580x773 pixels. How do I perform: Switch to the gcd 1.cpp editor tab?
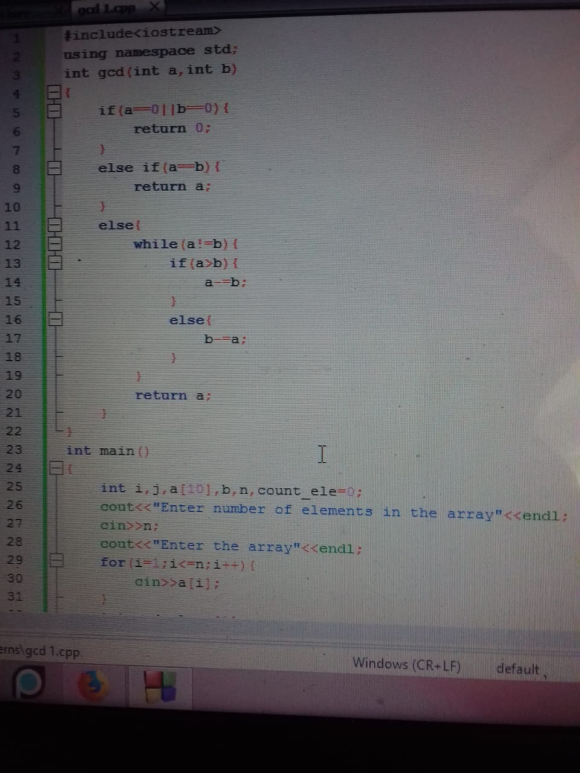pos(106,8)
